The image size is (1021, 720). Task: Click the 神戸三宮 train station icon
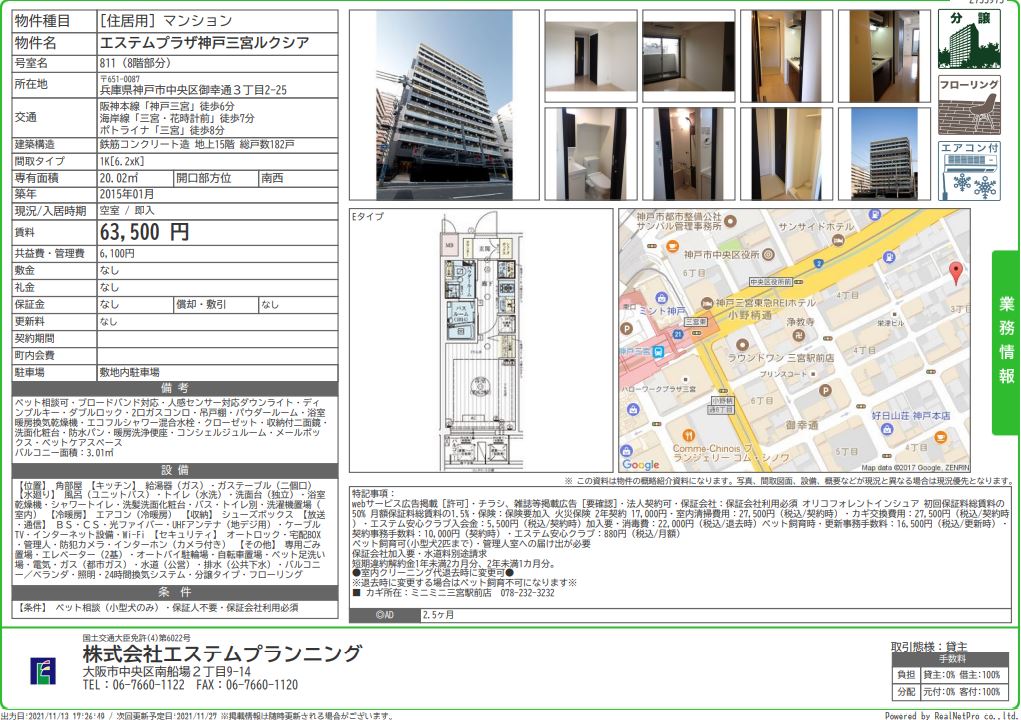click(x=659, y=352)
